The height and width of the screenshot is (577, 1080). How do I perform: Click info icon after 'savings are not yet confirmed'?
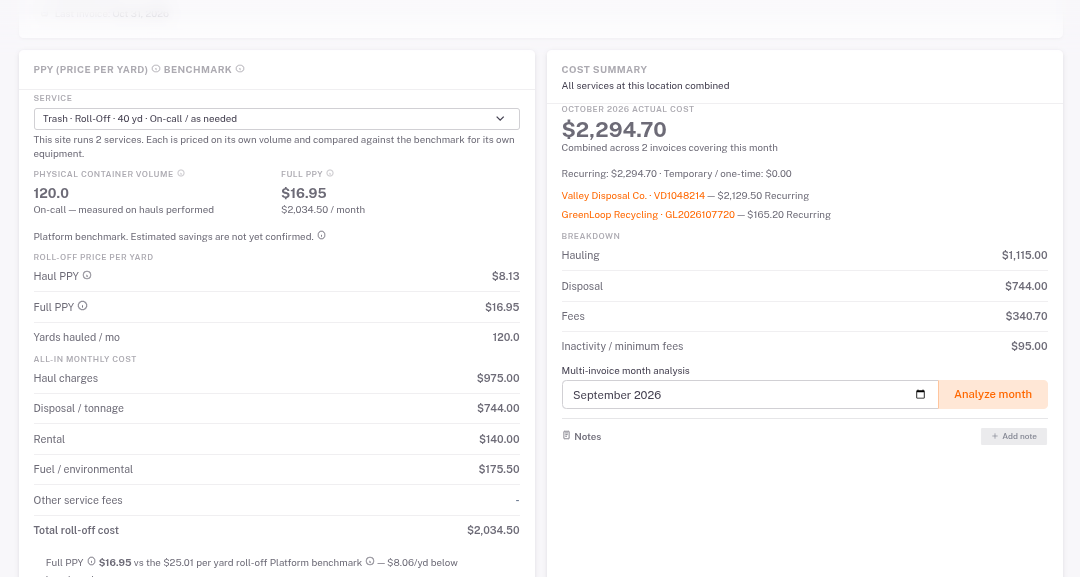[x=321, y=235]
